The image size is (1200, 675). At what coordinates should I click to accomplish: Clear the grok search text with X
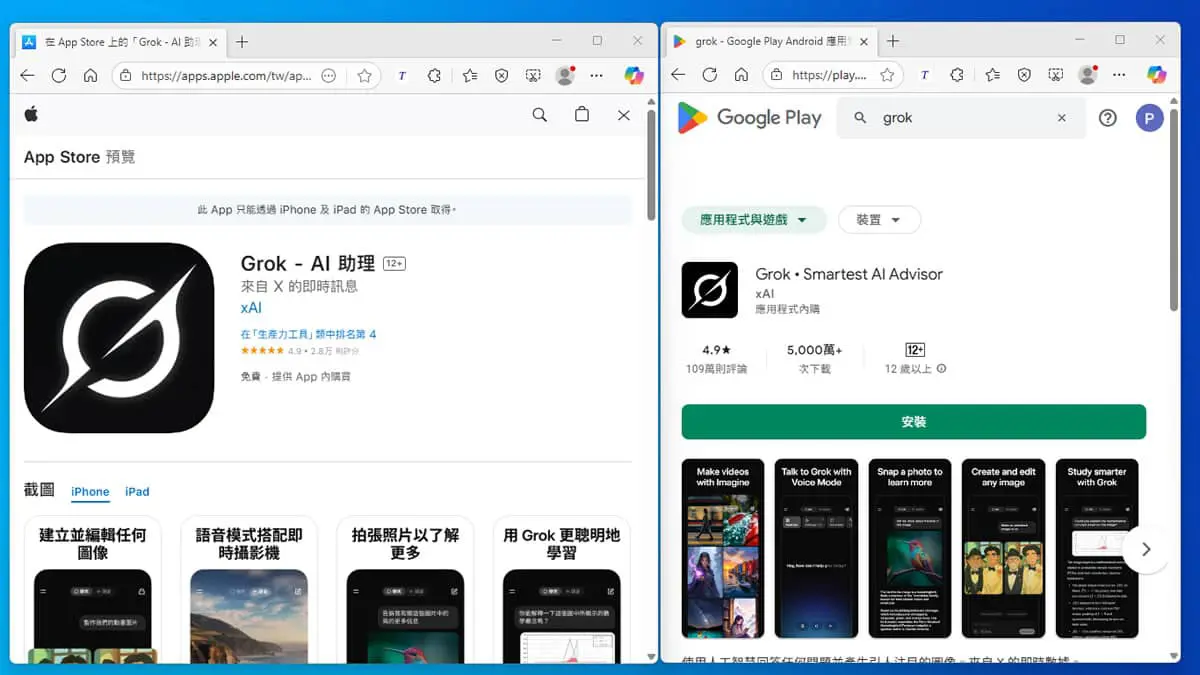pos(1062,118)
